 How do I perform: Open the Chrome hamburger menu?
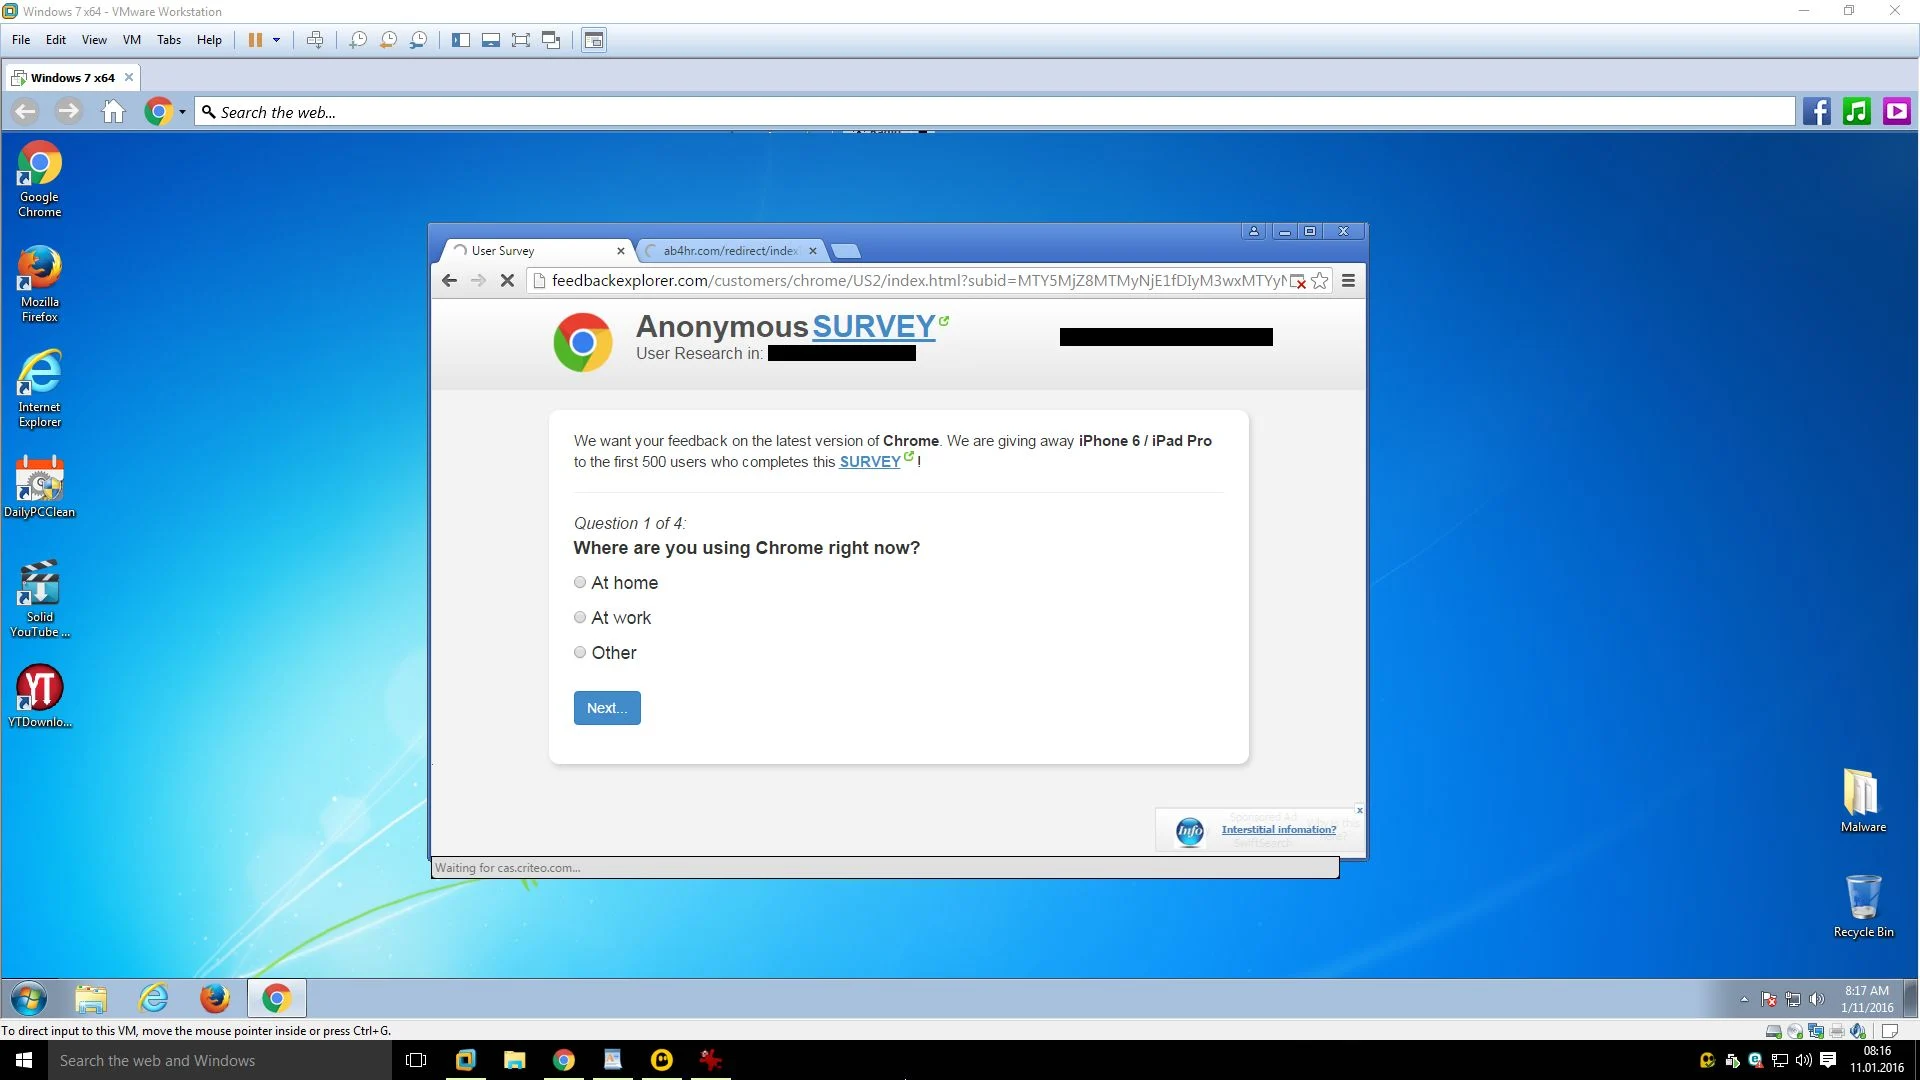(x=1348, y=281)
